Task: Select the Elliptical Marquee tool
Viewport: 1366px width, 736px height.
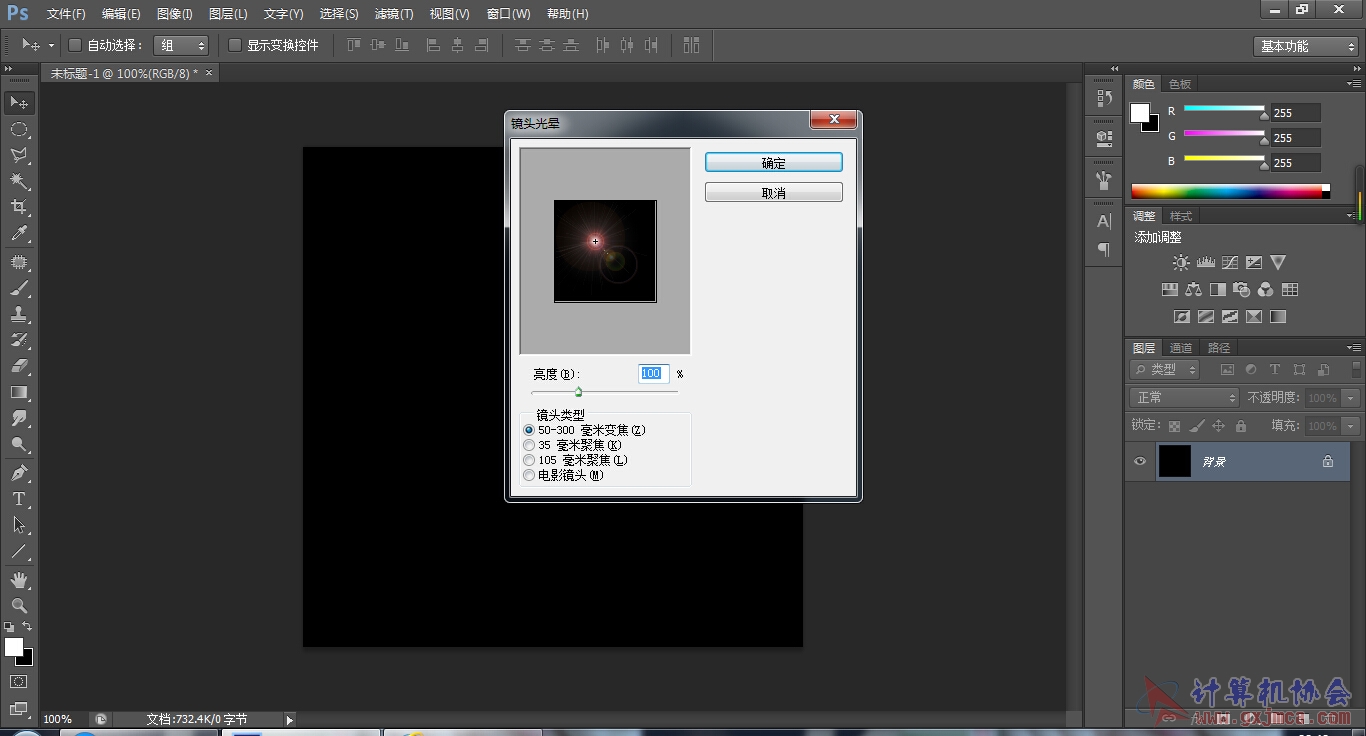Action: (x=19, y=130)
